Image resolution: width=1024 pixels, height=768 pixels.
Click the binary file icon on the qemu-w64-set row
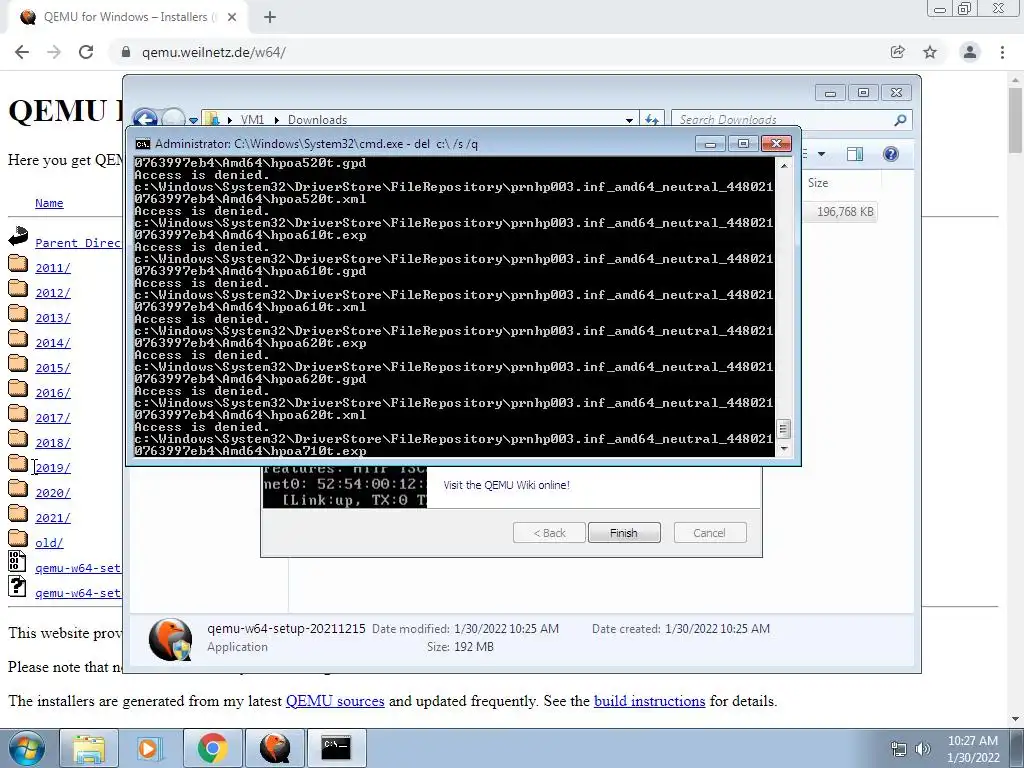pos(17,562)
